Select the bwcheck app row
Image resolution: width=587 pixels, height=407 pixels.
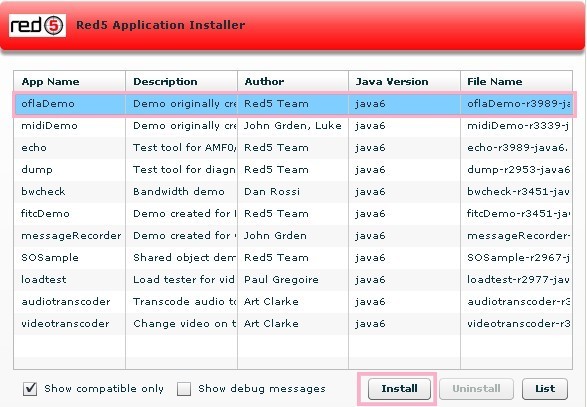click(293, 192)
